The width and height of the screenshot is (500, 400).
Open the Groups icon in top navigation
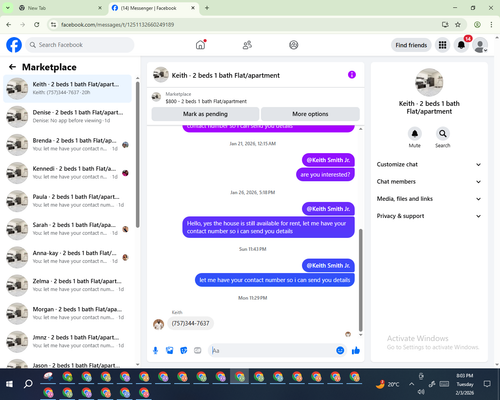coord(294,45)
